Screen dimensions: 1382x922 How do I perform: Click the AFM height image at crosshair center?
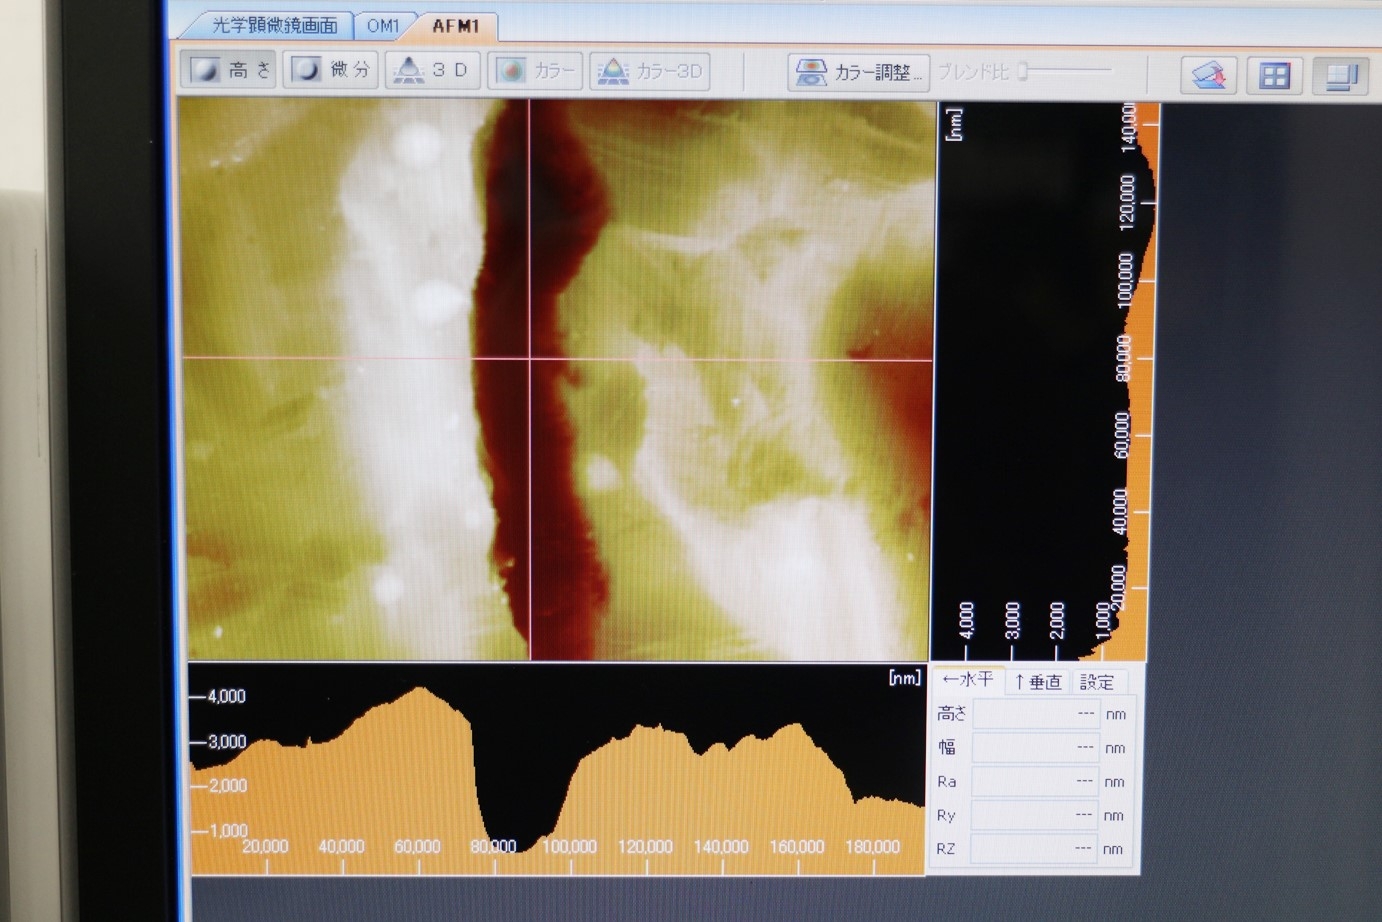[529, 357]
